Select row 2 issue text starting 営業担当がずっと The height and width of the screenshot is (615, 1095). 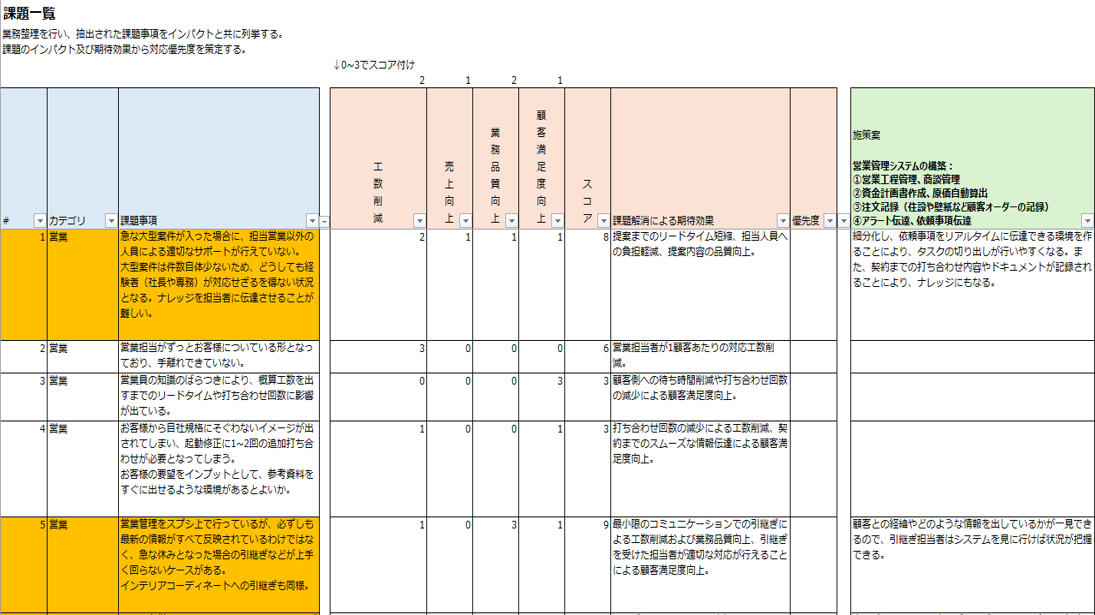coord(219,357)
